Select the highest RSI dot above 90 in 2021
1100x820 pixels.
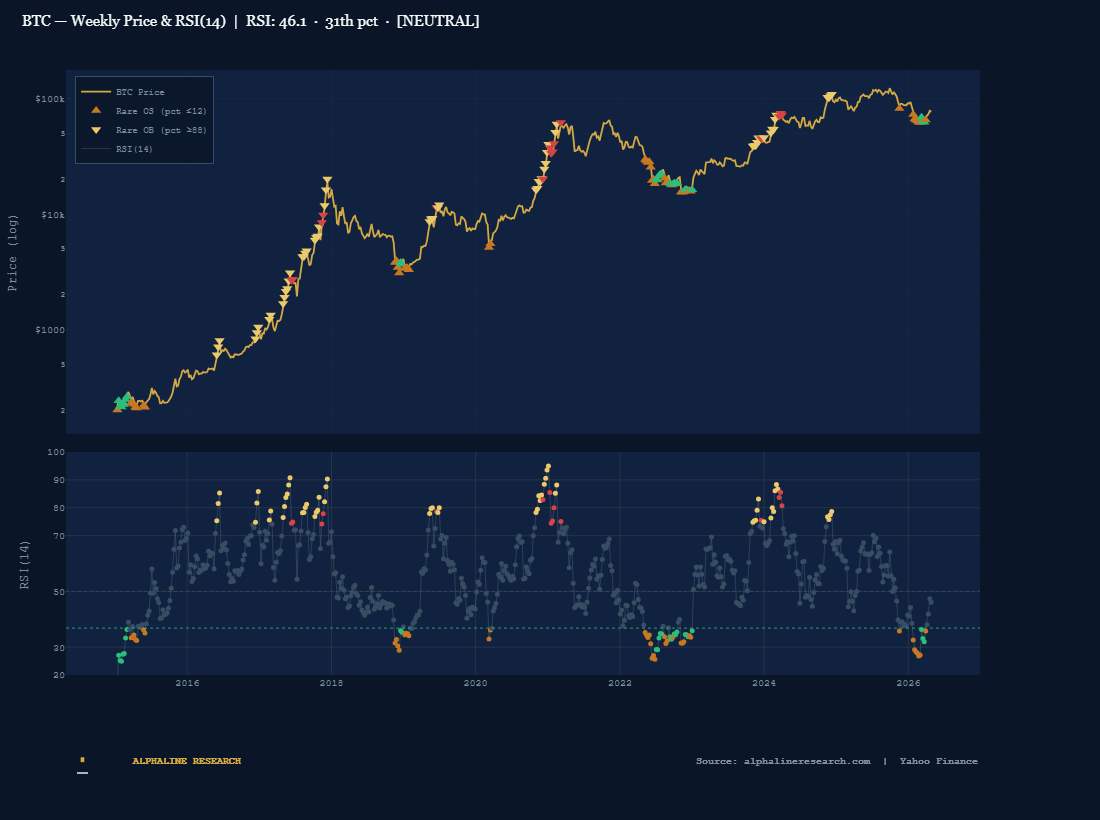547,464
